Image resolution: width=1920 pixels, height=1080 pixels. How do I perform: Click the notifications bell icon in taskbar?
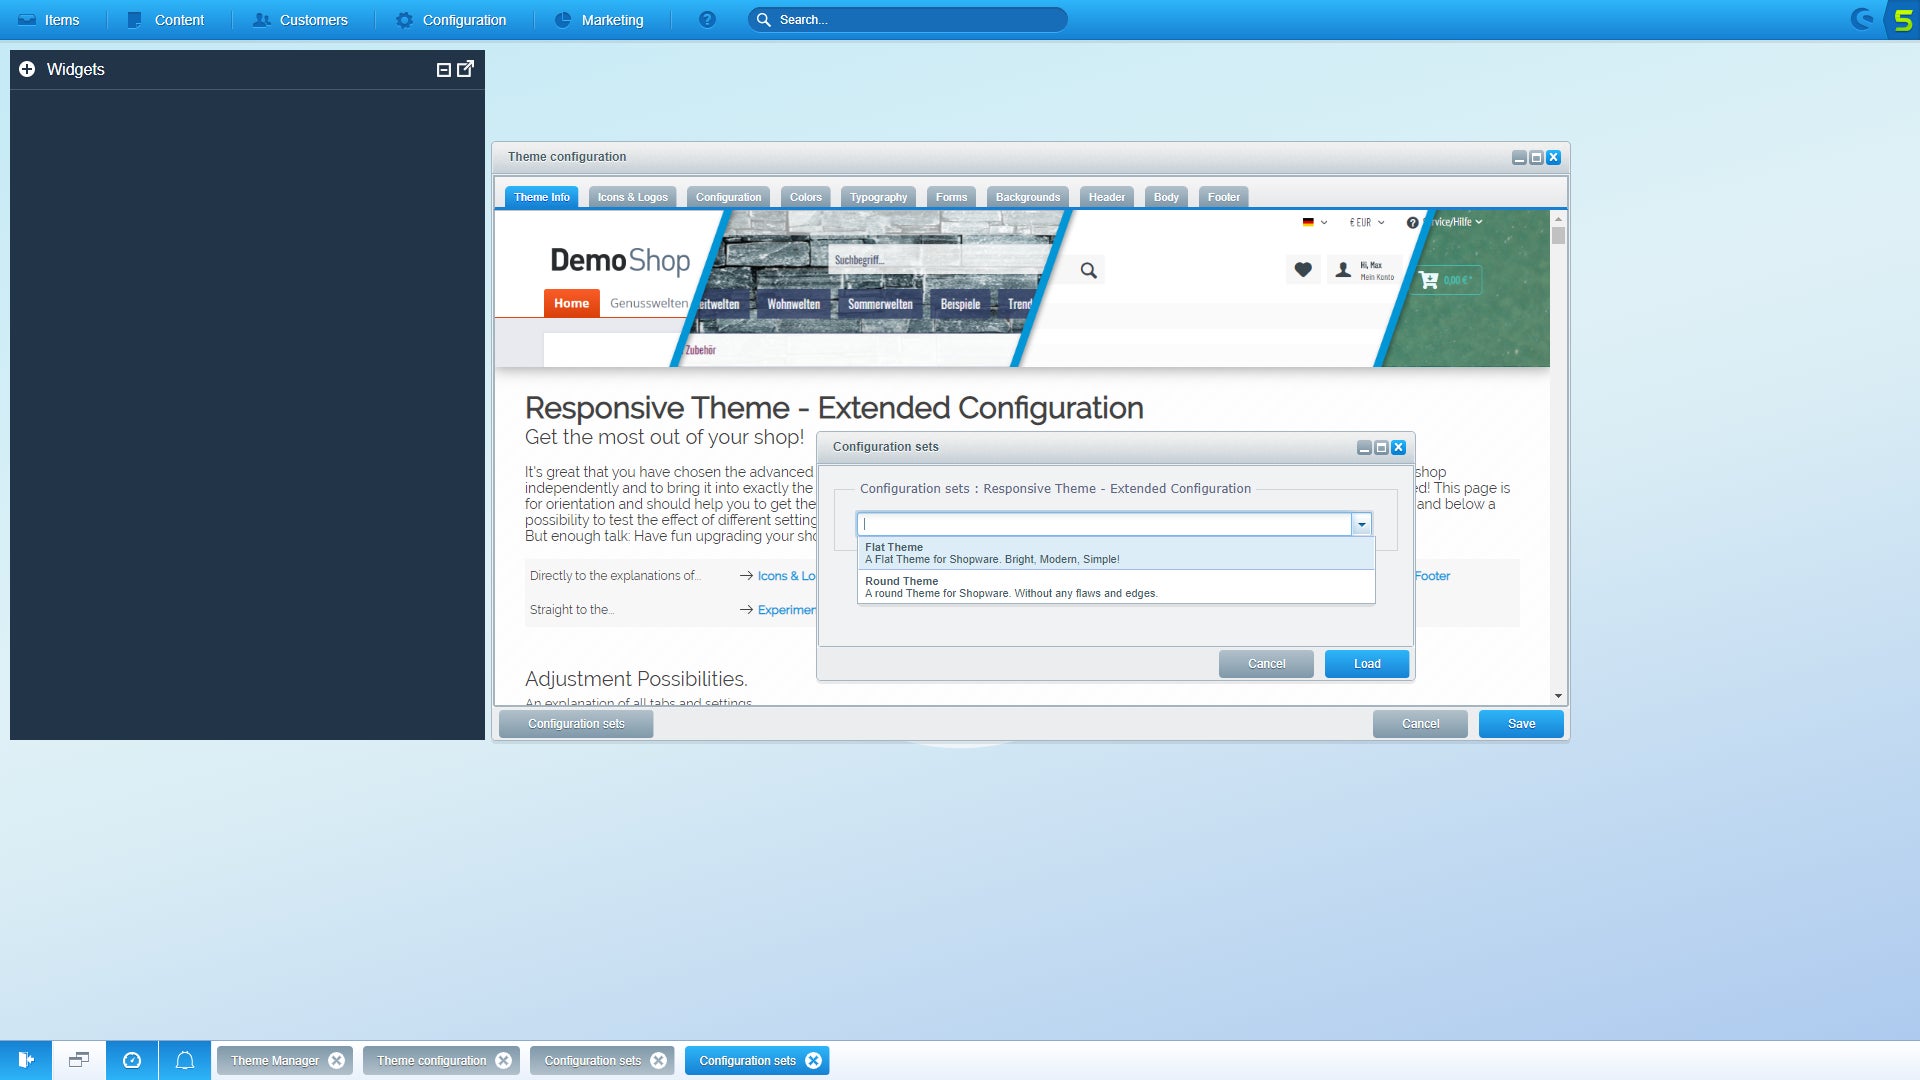[185, 1060]
